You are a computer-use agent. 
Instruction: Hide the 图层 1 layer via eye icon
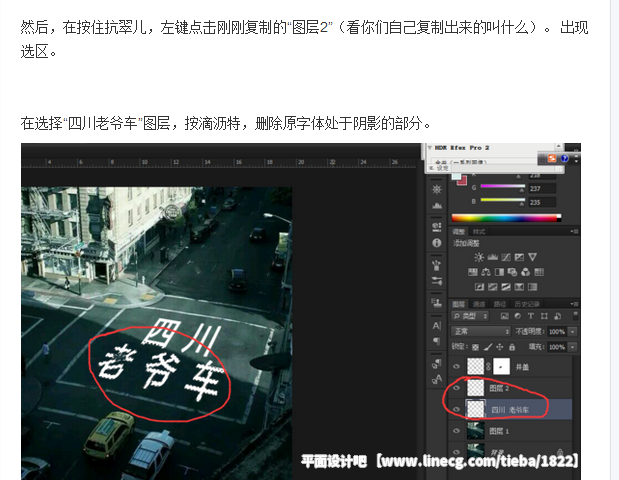tap(456, 430)
